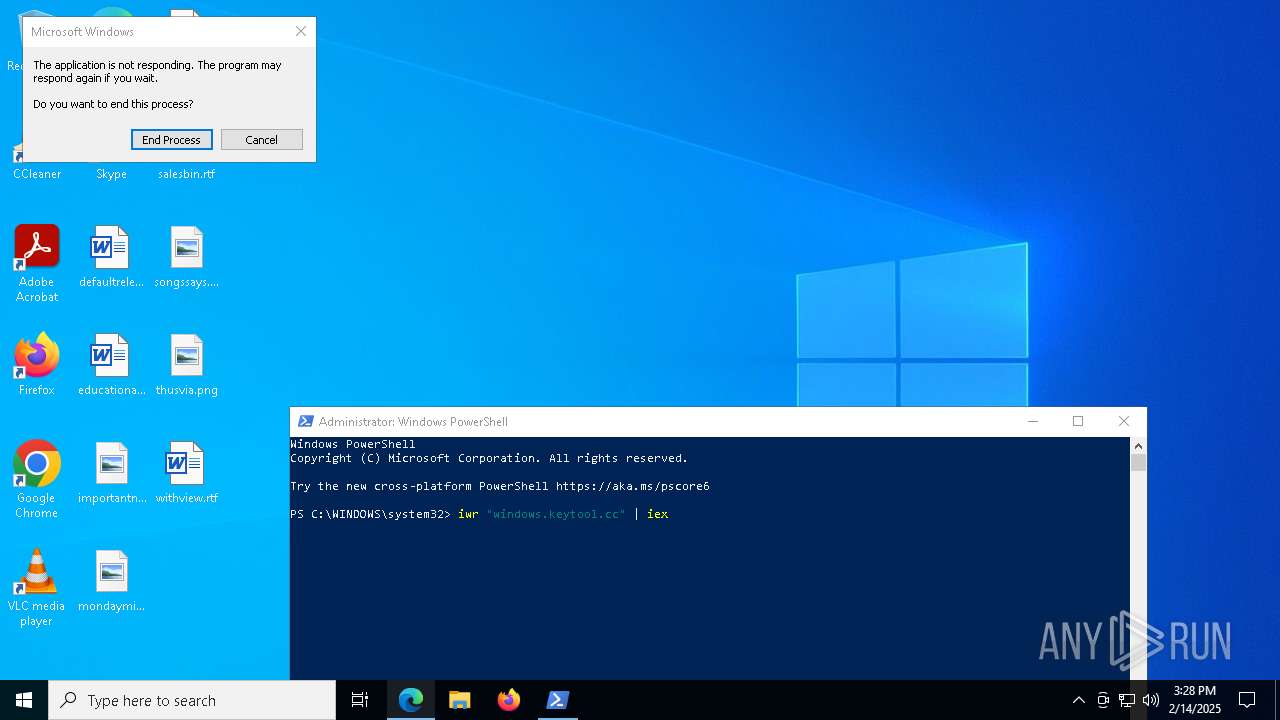Click 'windows.keytool.cc' text in PowerShell

(555, 514)
